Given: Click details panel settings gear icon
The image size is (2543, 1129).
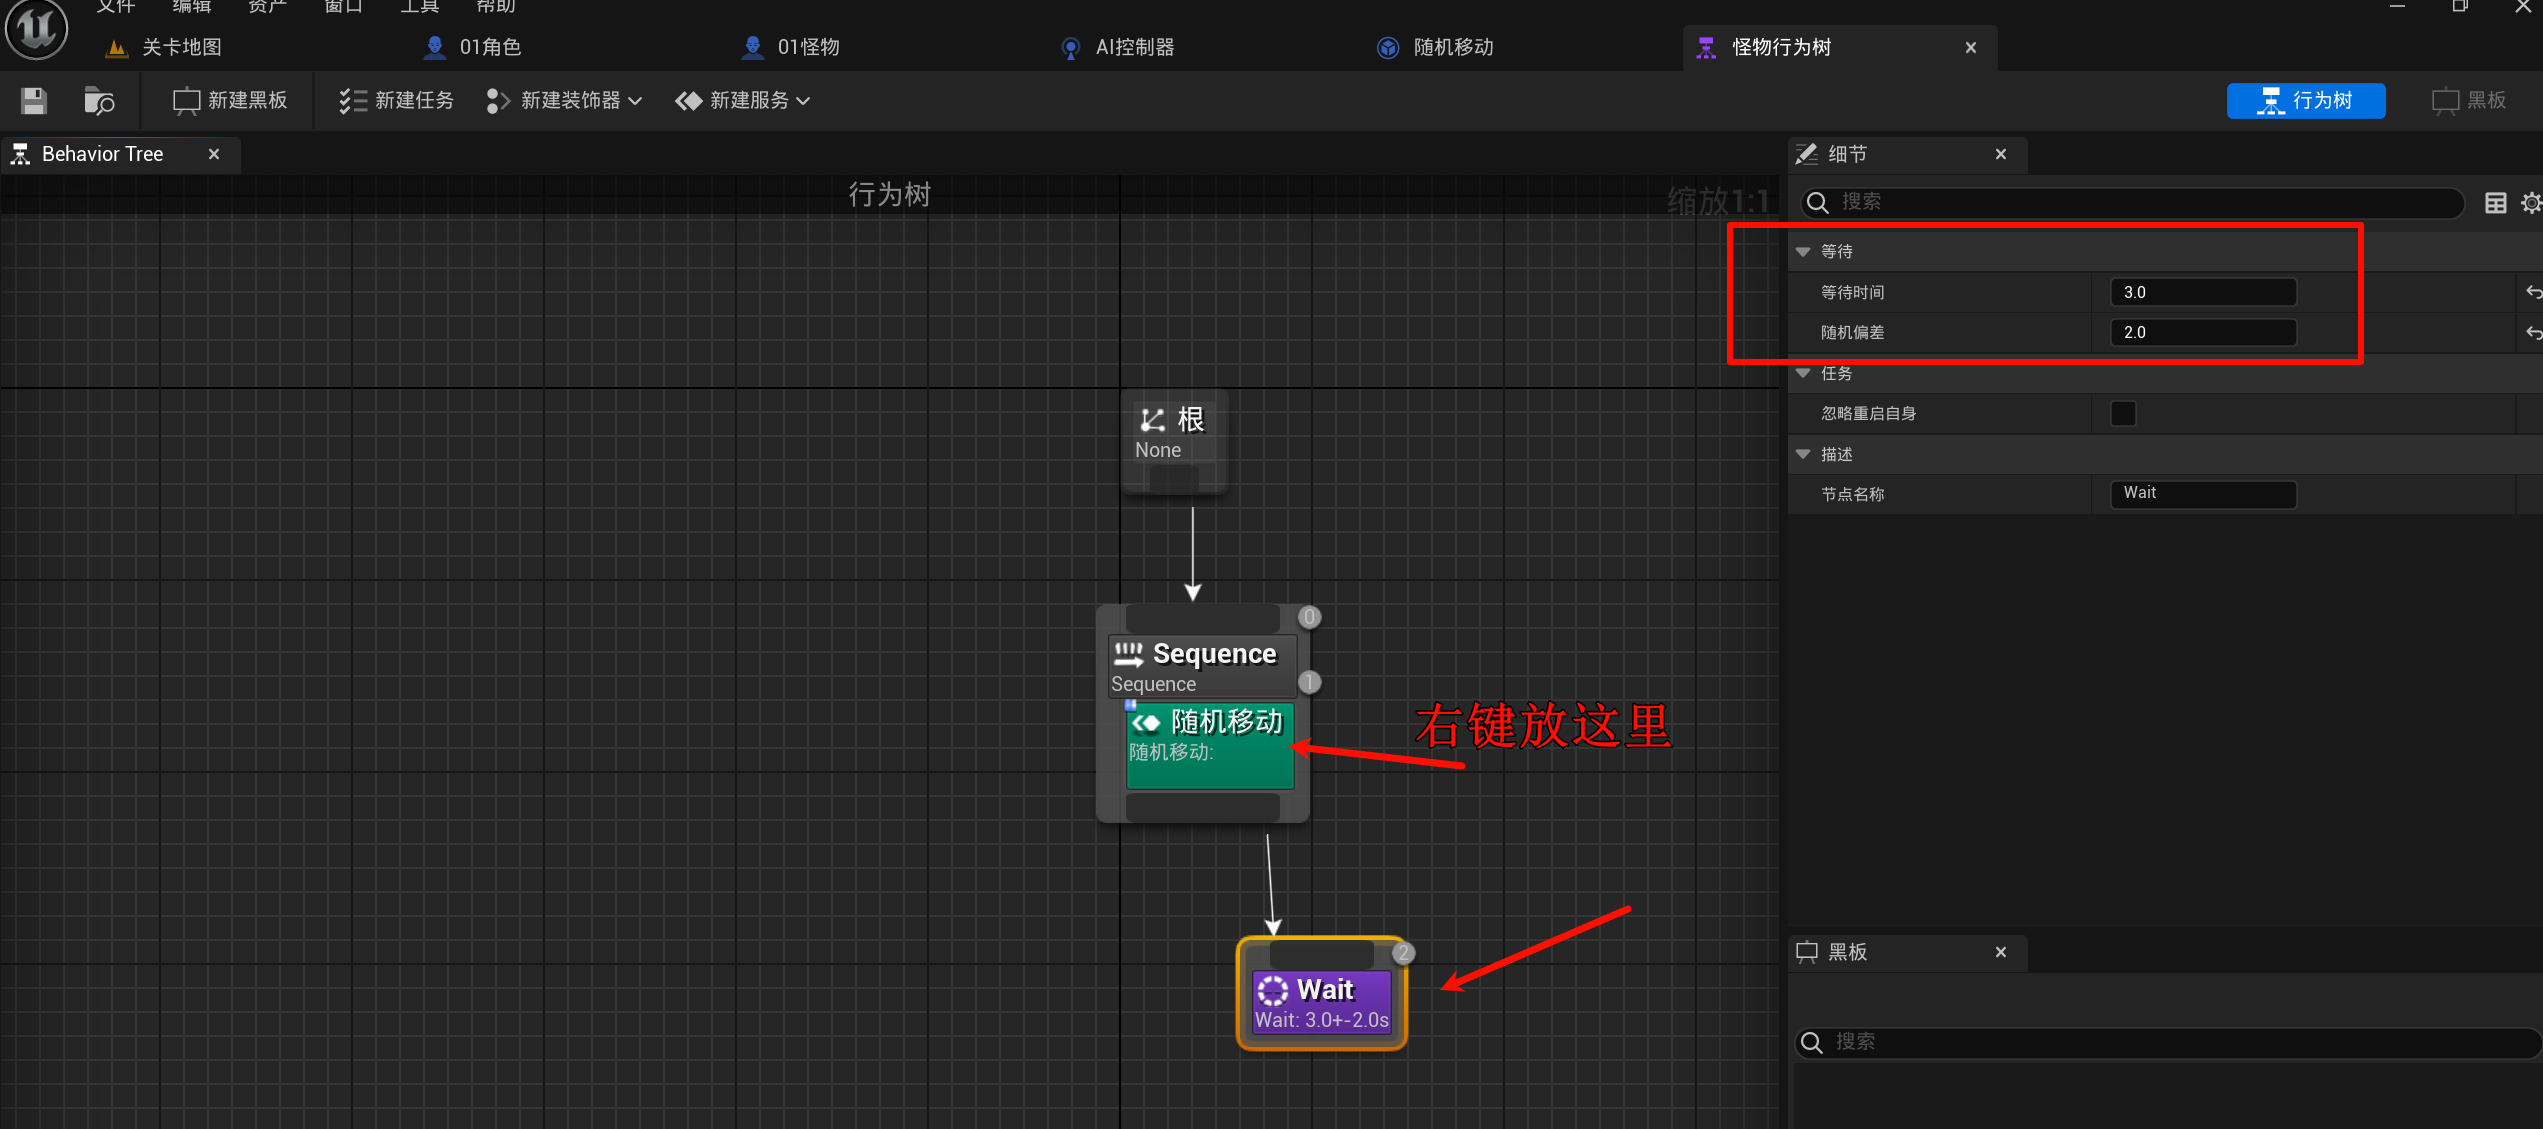Looking at the screenshot, I should pyautogui.click(x=2531, y=203).
